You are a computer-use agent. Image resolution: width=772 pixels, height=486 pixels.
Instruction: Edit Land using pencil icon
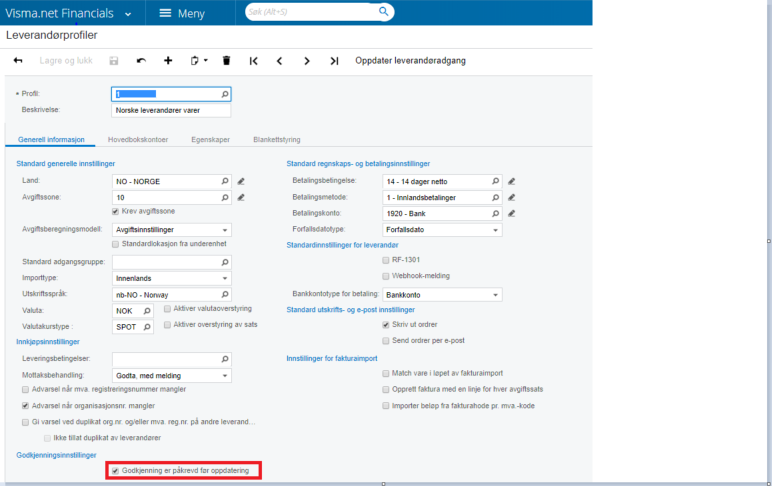241,181
